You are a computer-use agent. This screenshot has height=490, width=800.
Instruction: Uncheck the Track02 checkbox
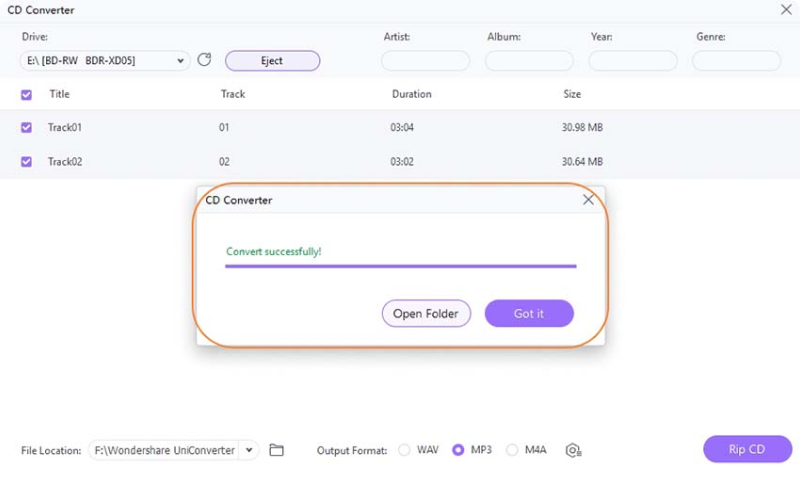[x=26, y=161]
